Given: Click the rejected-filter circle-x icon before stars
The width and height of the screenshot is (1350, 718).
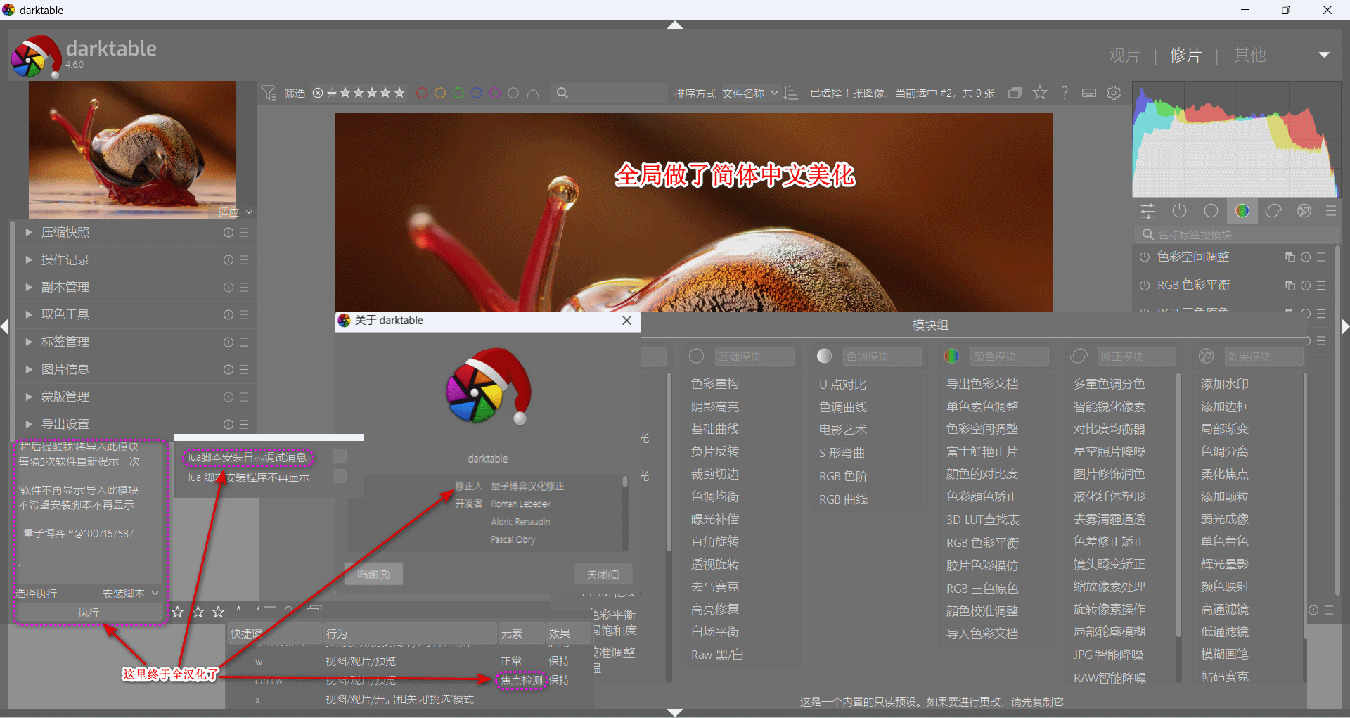Looking at the screenshot, I should (318, 93).
